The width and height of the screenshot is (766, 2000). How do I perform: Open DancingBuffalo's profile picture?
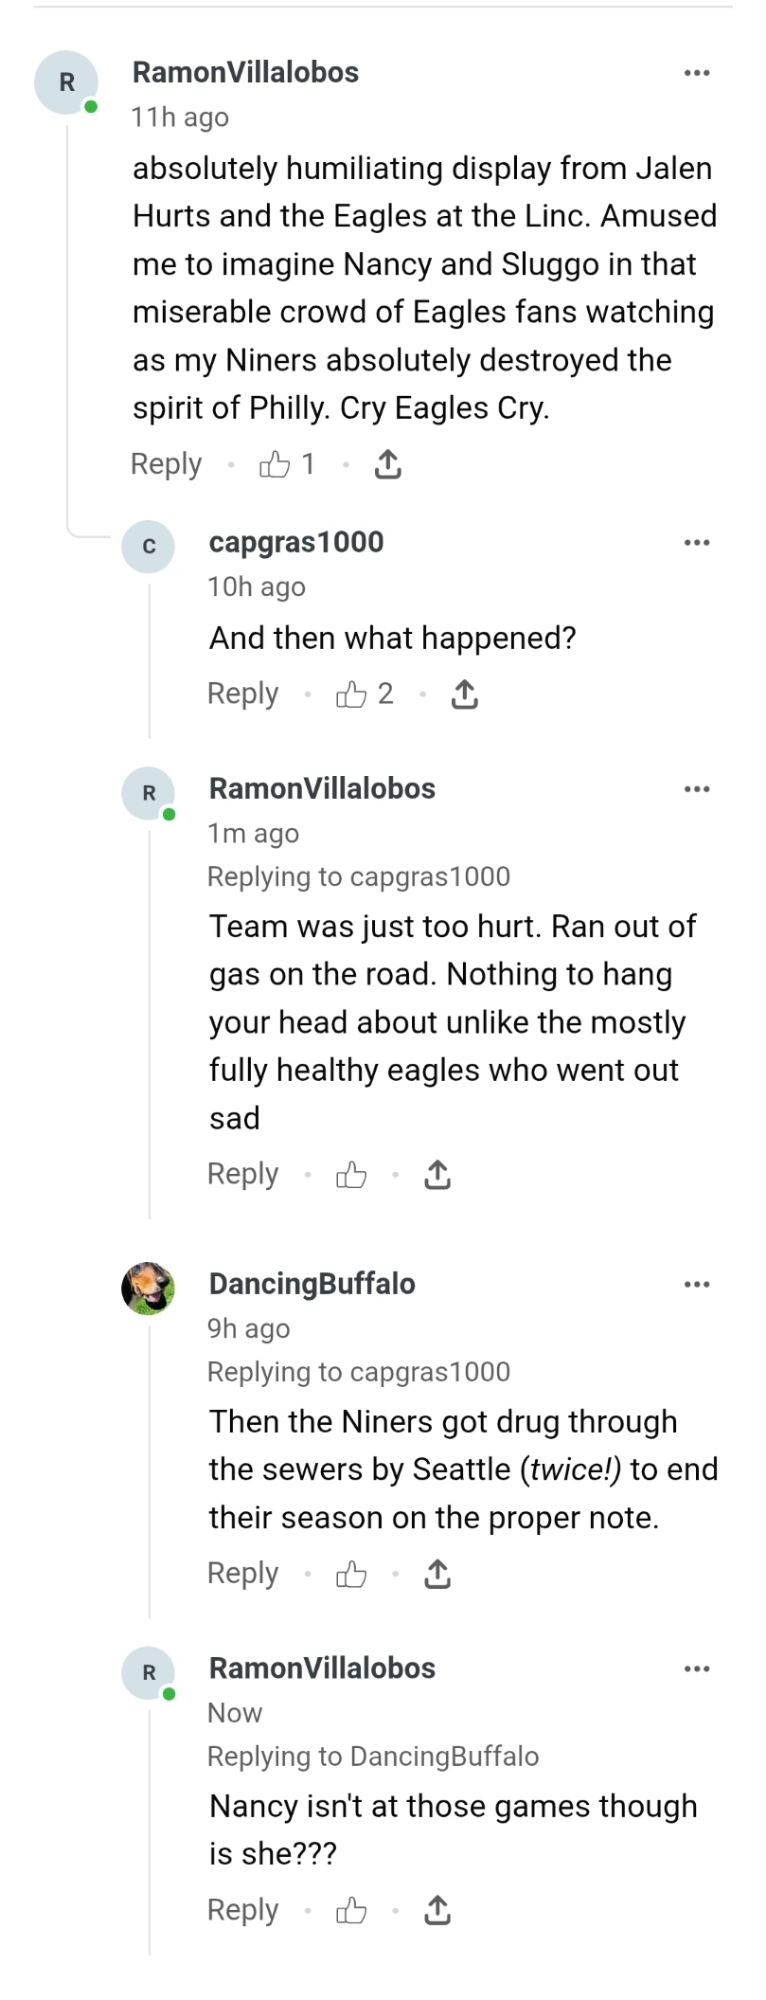point(148,1288)
